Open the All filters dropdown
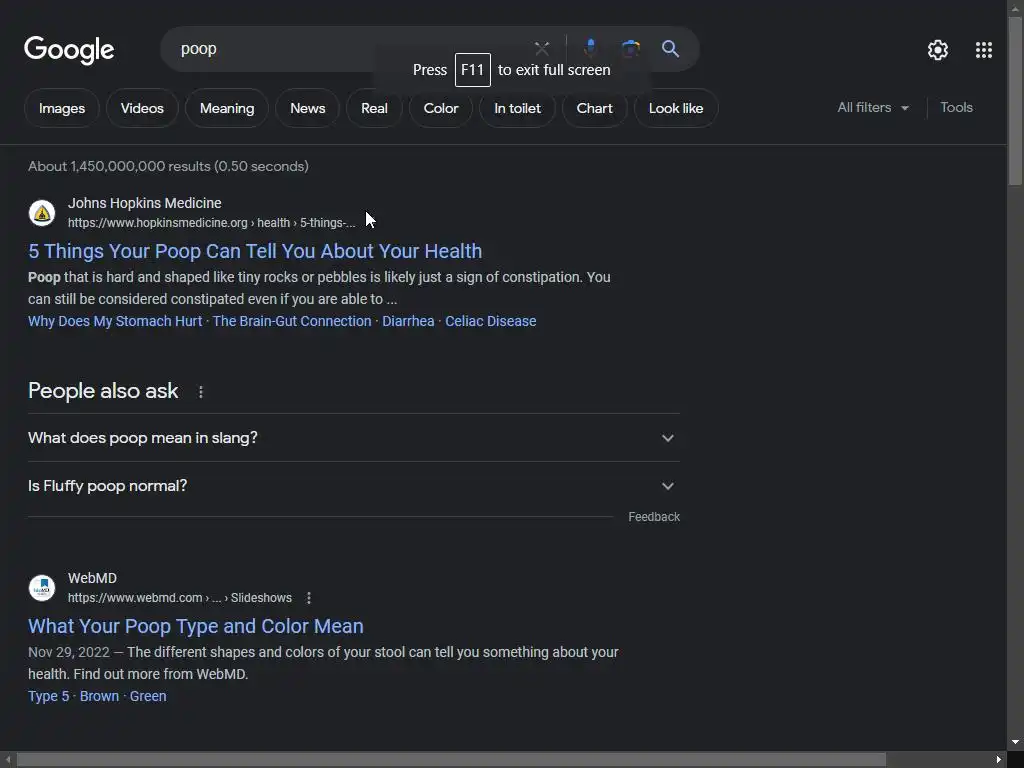This screenshot has width=1024, height=768. click(x=872, y=108)
